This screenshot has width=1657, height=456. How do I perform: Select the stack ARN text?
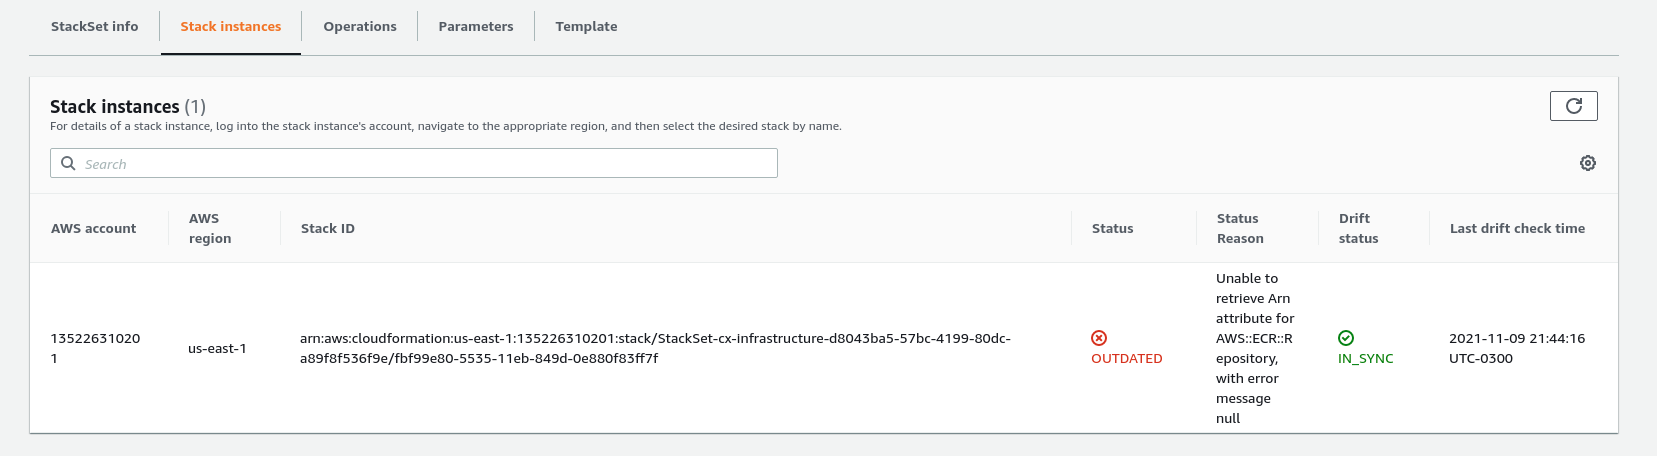tap(655, 348)
